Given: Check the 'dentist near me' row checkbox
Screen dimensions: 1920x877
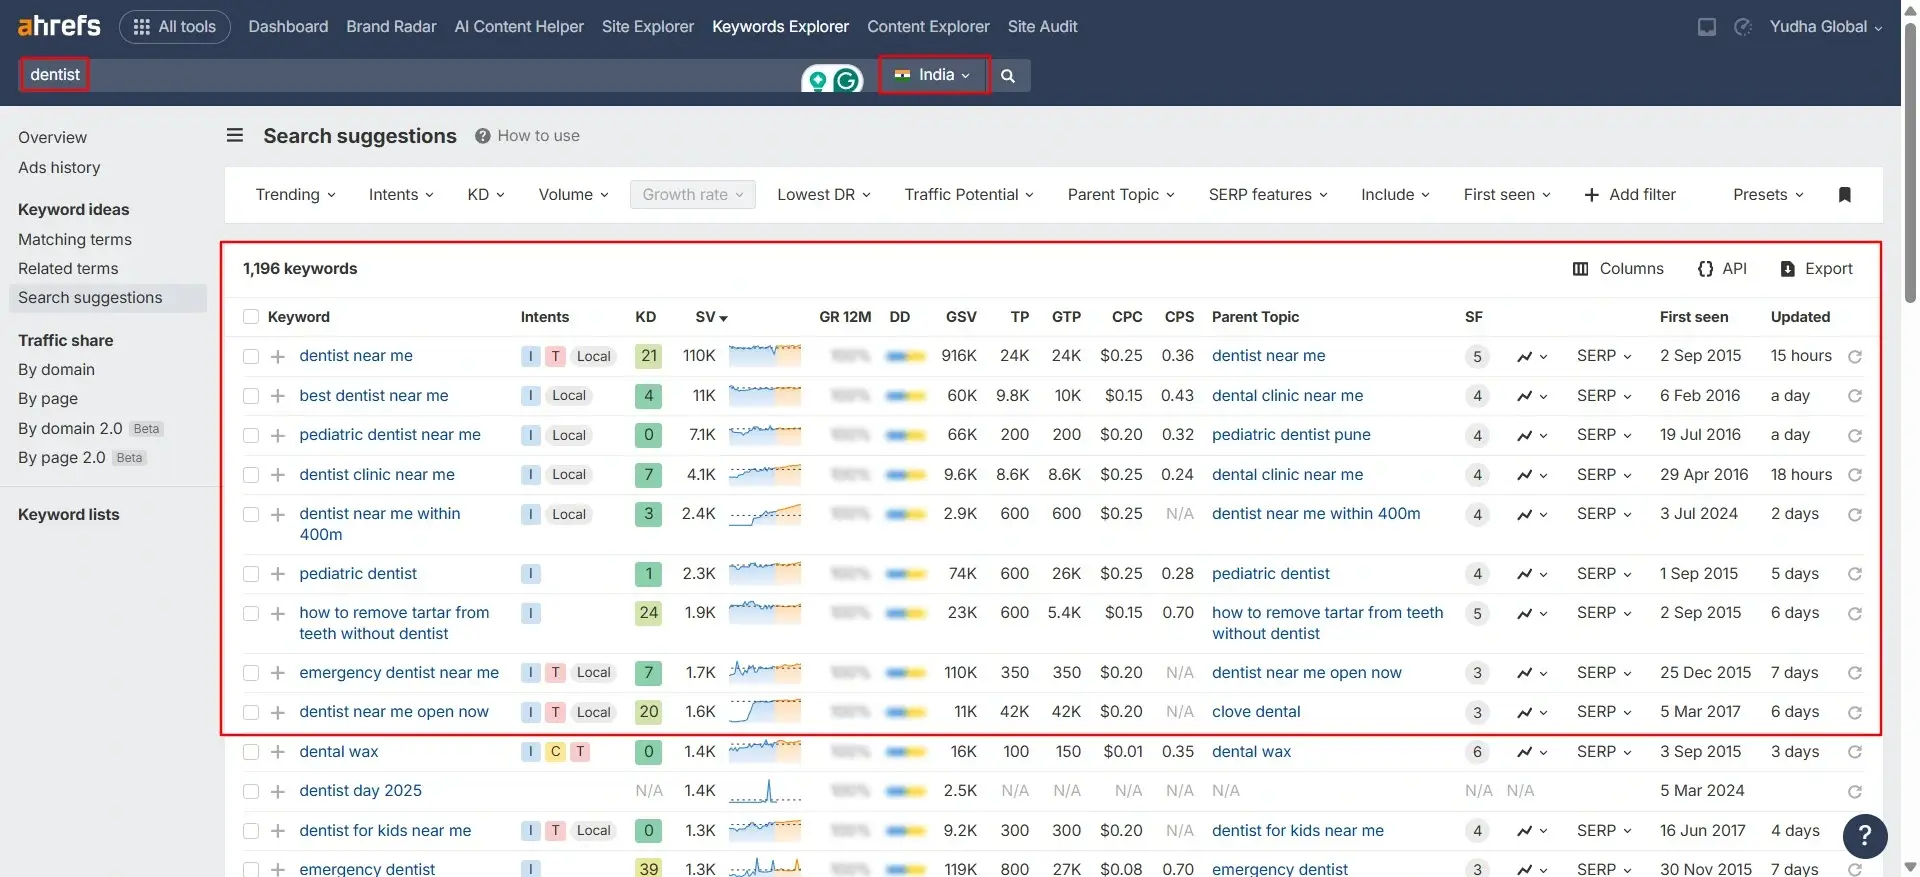Looking at the screenshot, I should click(251, 356).
